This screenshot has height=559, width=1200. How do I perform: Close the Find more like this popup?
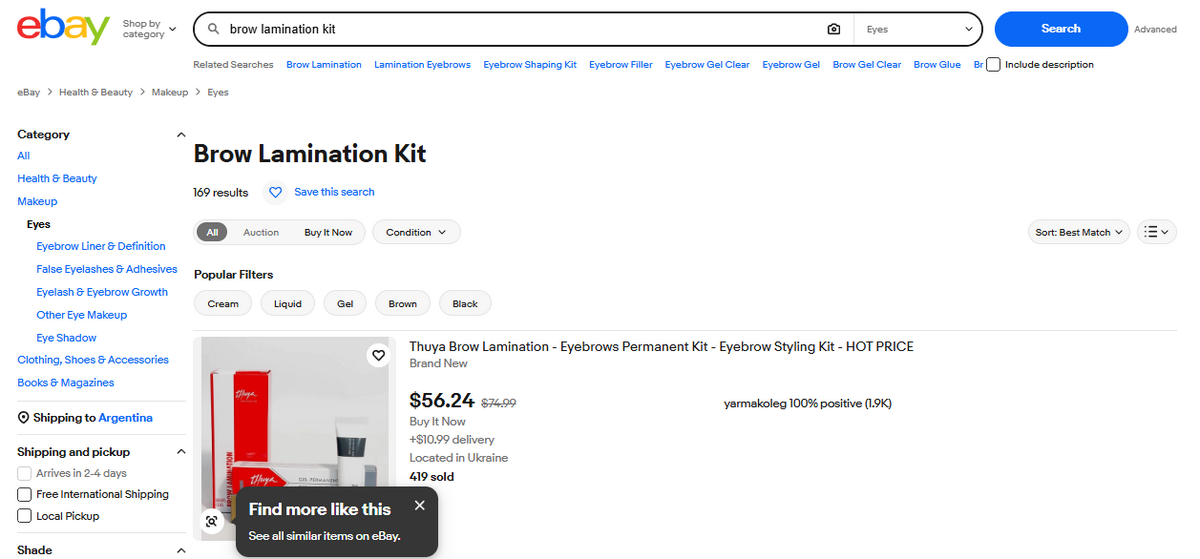[x=419, y=505]
